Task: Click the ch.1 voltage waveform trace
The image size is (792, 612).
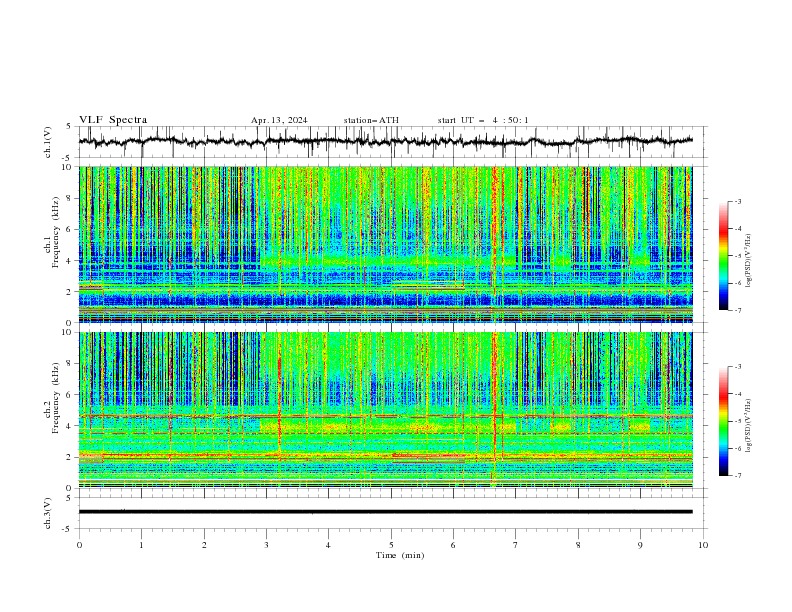Action: point(385,141)
